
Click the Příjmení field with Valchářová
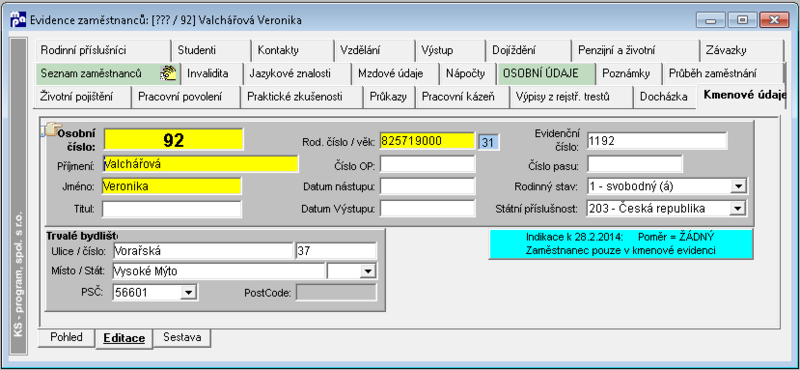[x=200, y=164]
